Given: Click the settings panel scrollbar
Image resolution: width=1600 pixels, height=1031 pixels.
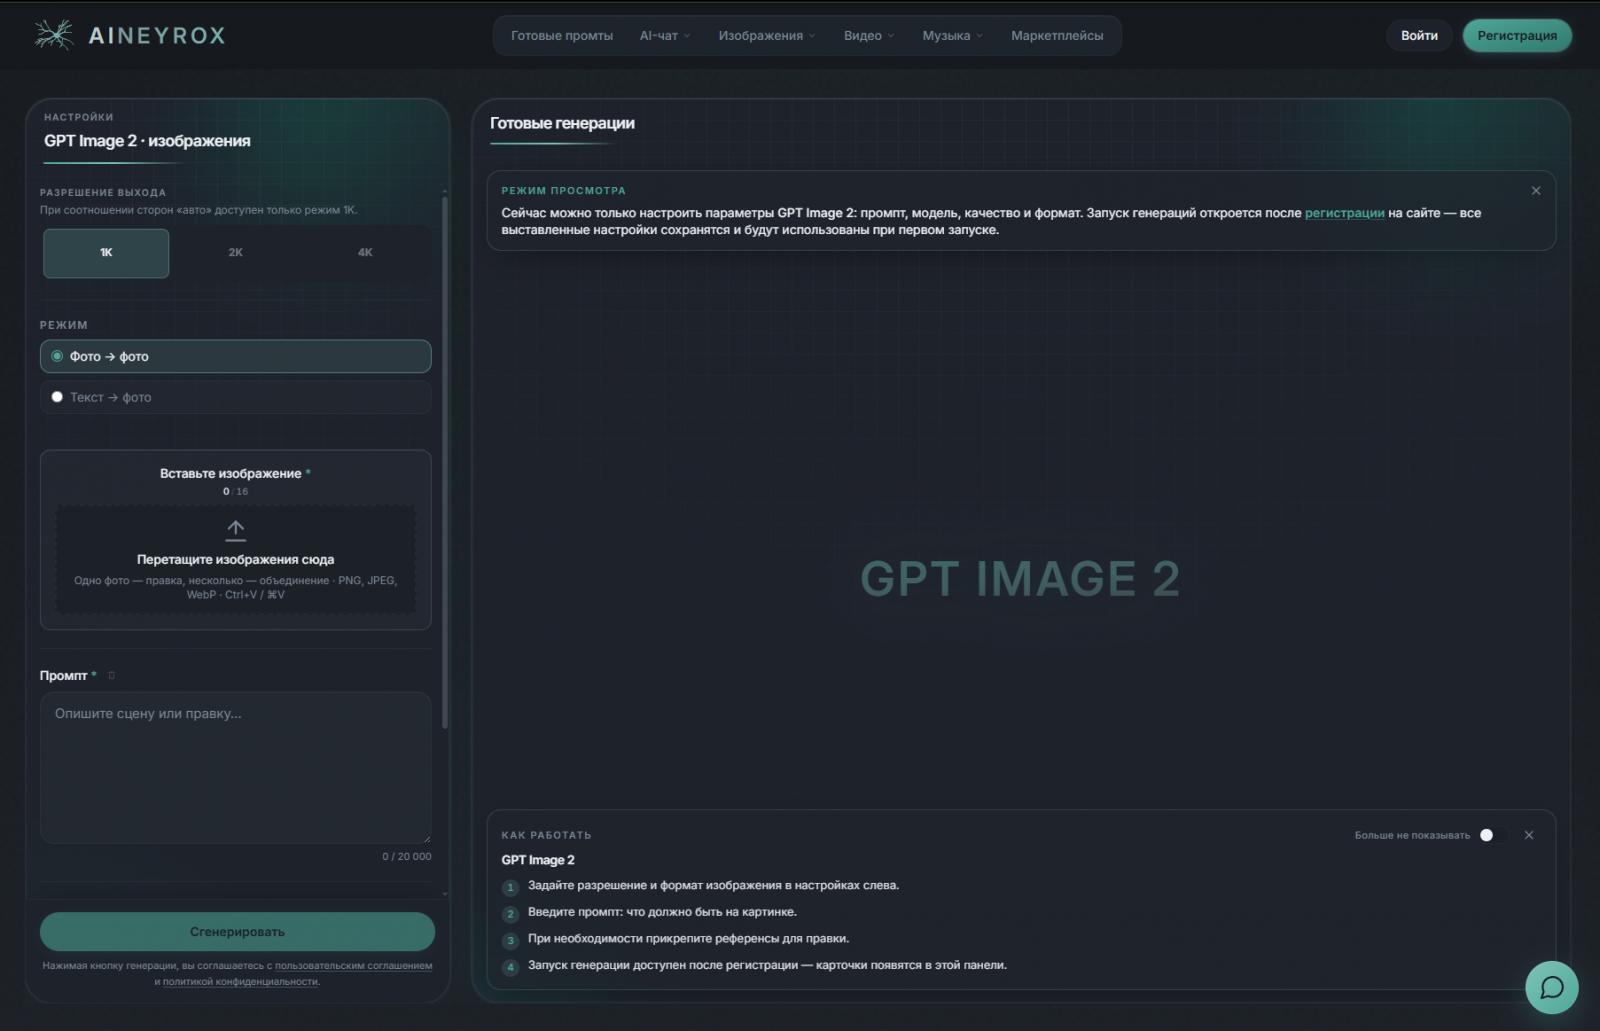Looking at the screenshot, I should tap(445, 462).
